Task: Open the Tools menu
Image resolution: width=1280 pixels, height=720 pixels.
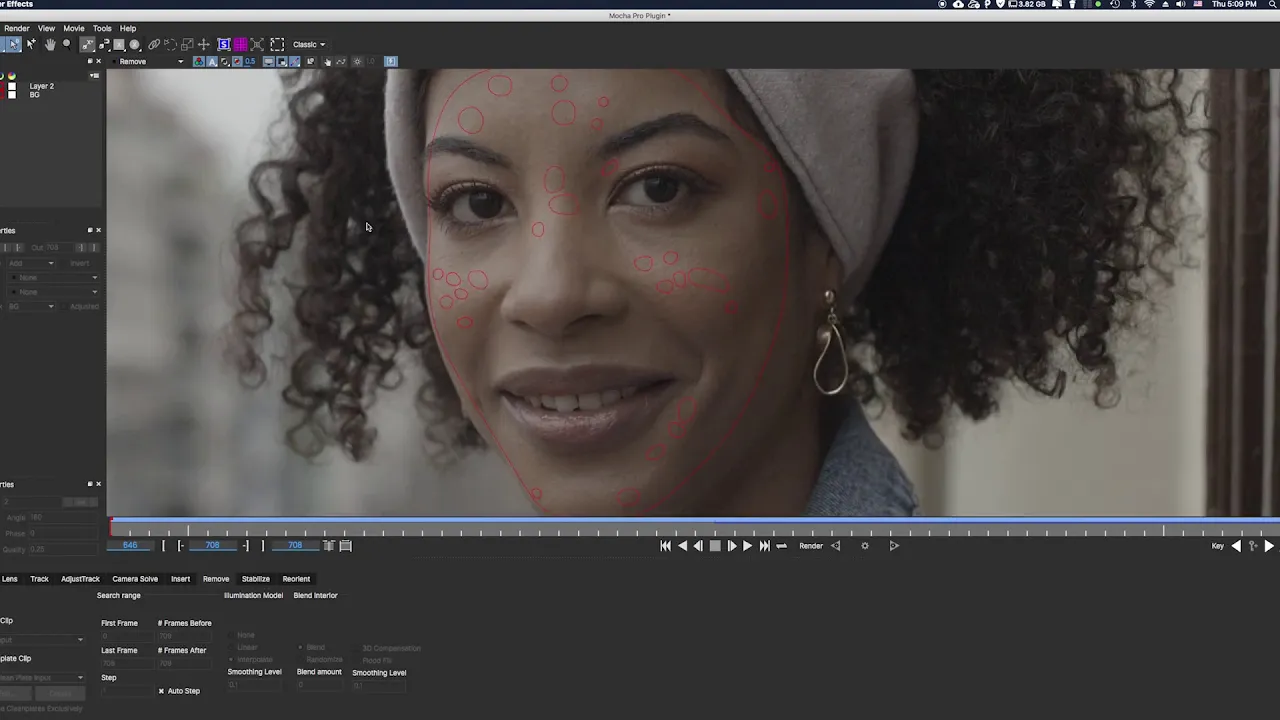Action: click(x=102, y=28)
